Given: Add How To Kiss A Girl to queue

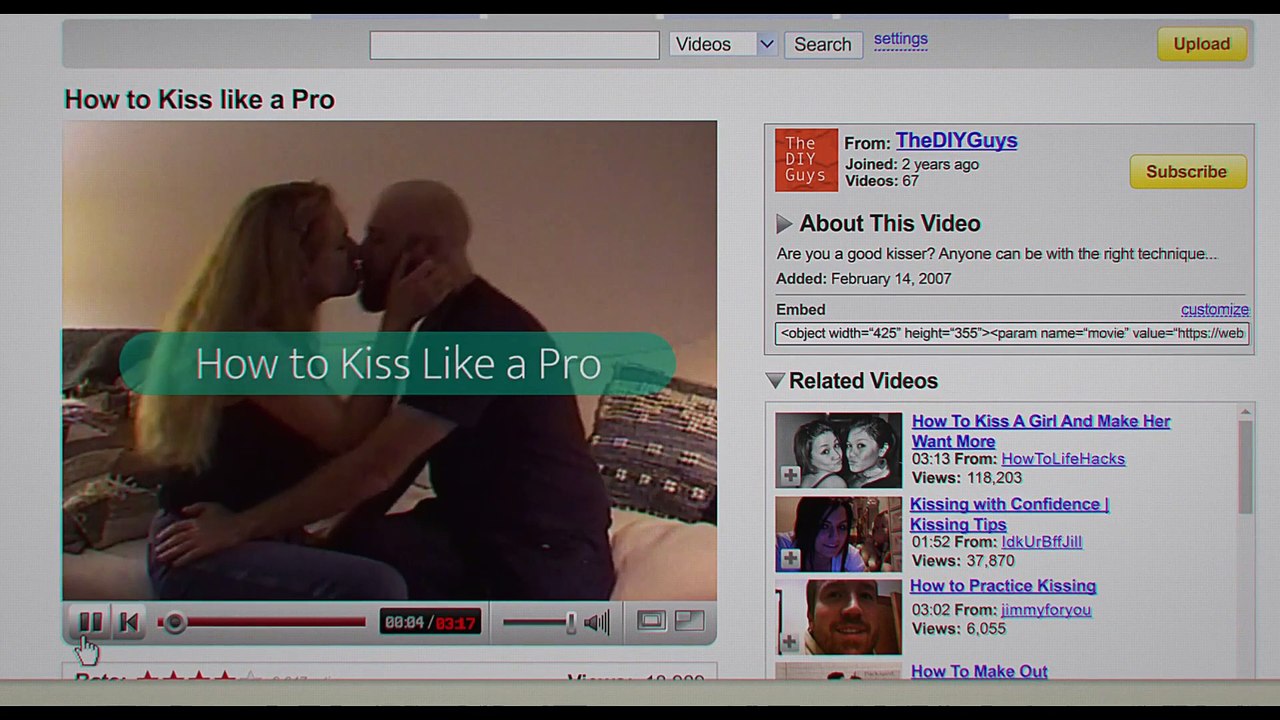Looking at the screenshot, I should [x=790, y=475].
